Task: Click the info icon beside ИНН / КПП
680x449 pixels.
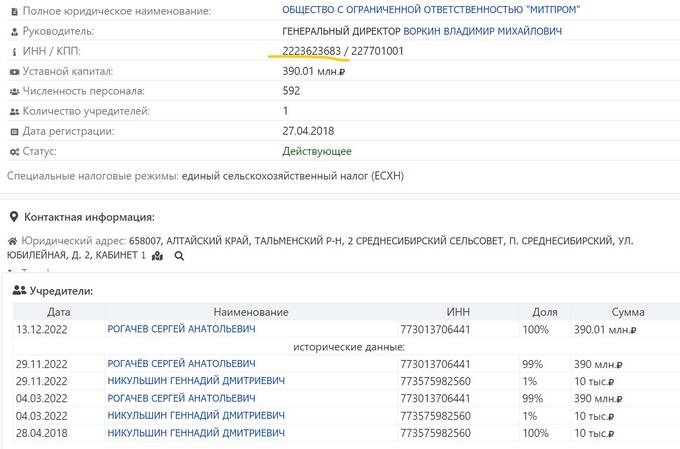Action: 12,51
